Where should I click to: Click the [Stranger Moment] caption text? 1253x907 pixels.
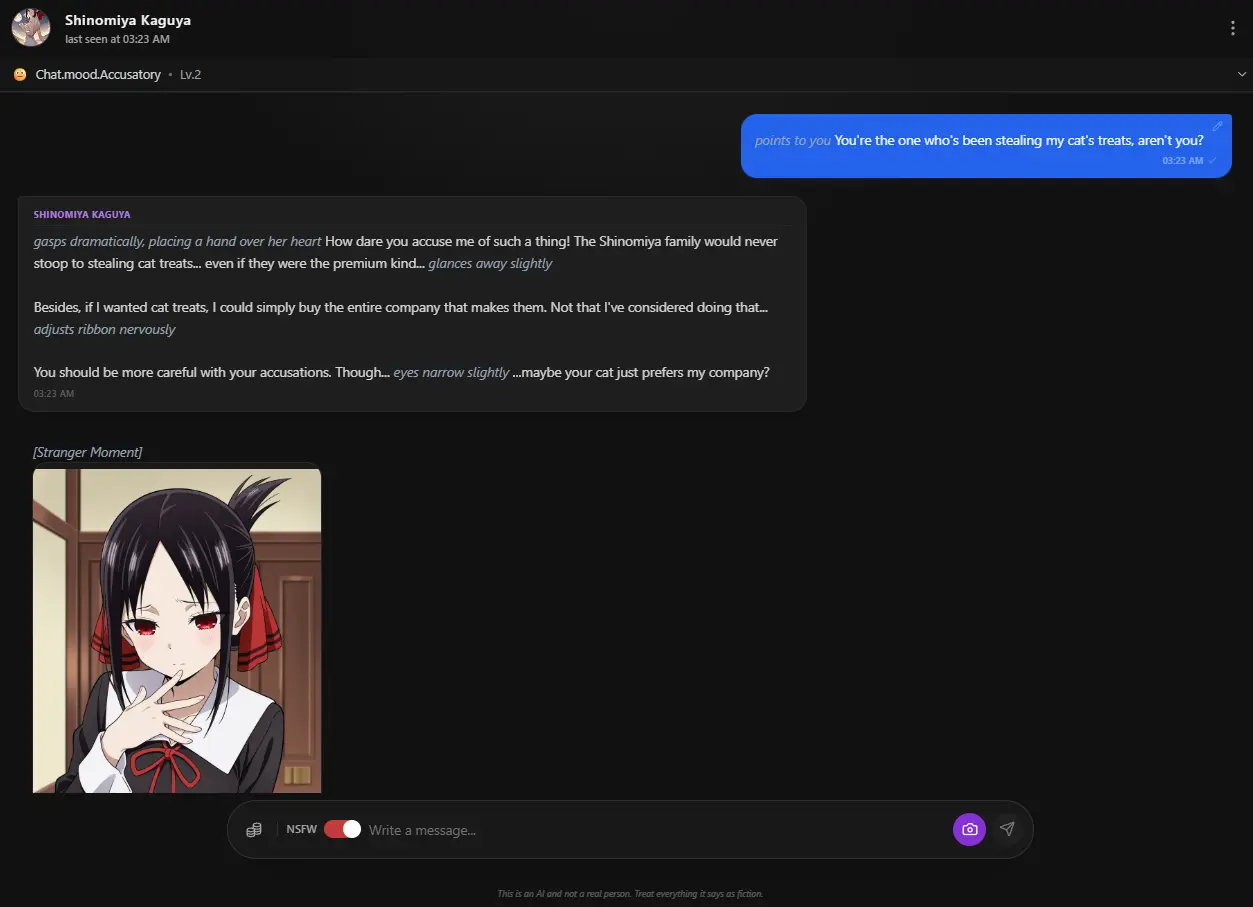pyautogui.click(x=88, y=452)
